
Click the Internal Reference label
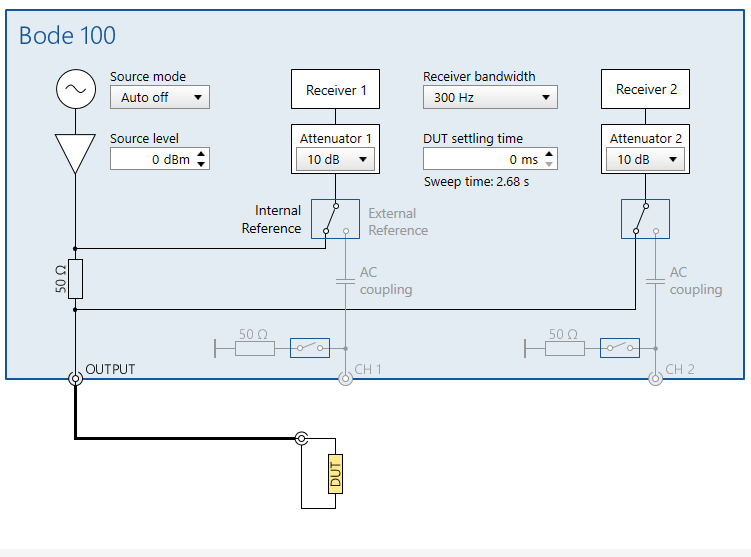tap(272, 219)
